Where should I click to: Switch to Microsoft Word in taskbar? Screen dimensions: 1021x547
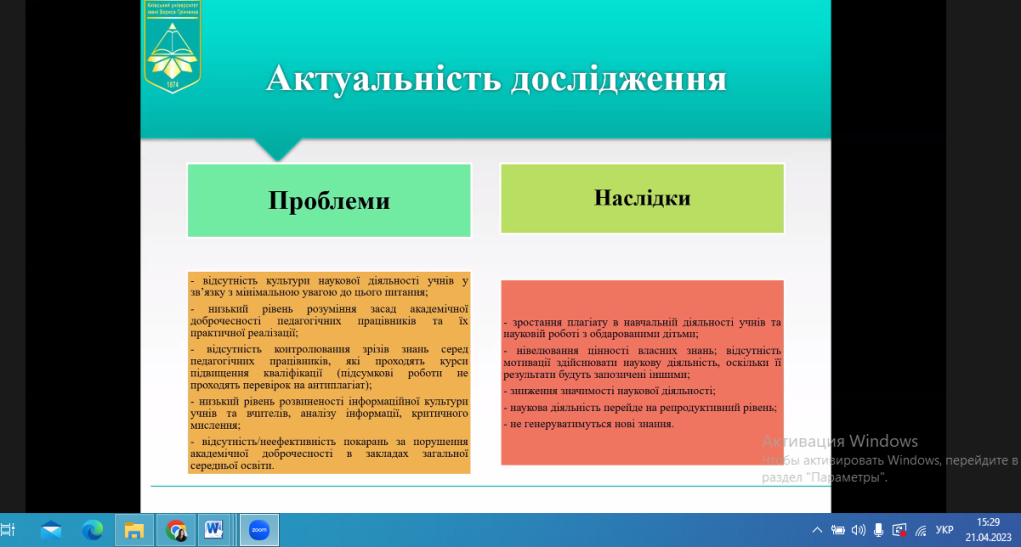coord(214,530)
